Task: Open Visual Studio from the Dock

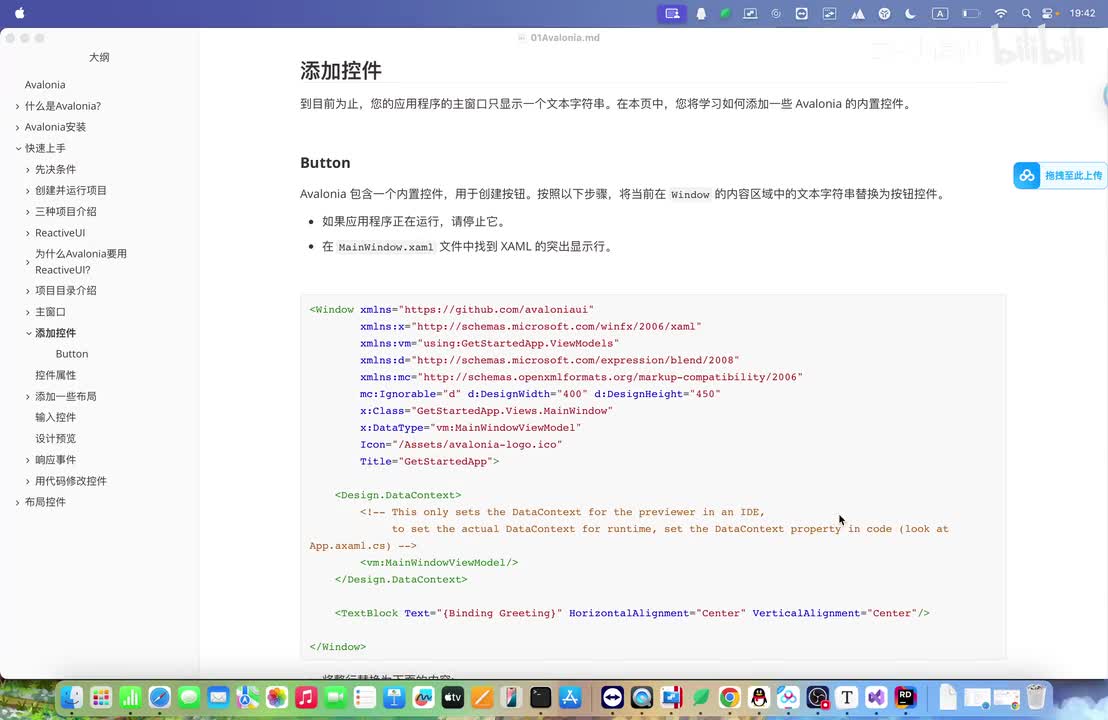Action: (x=876, y=698)
